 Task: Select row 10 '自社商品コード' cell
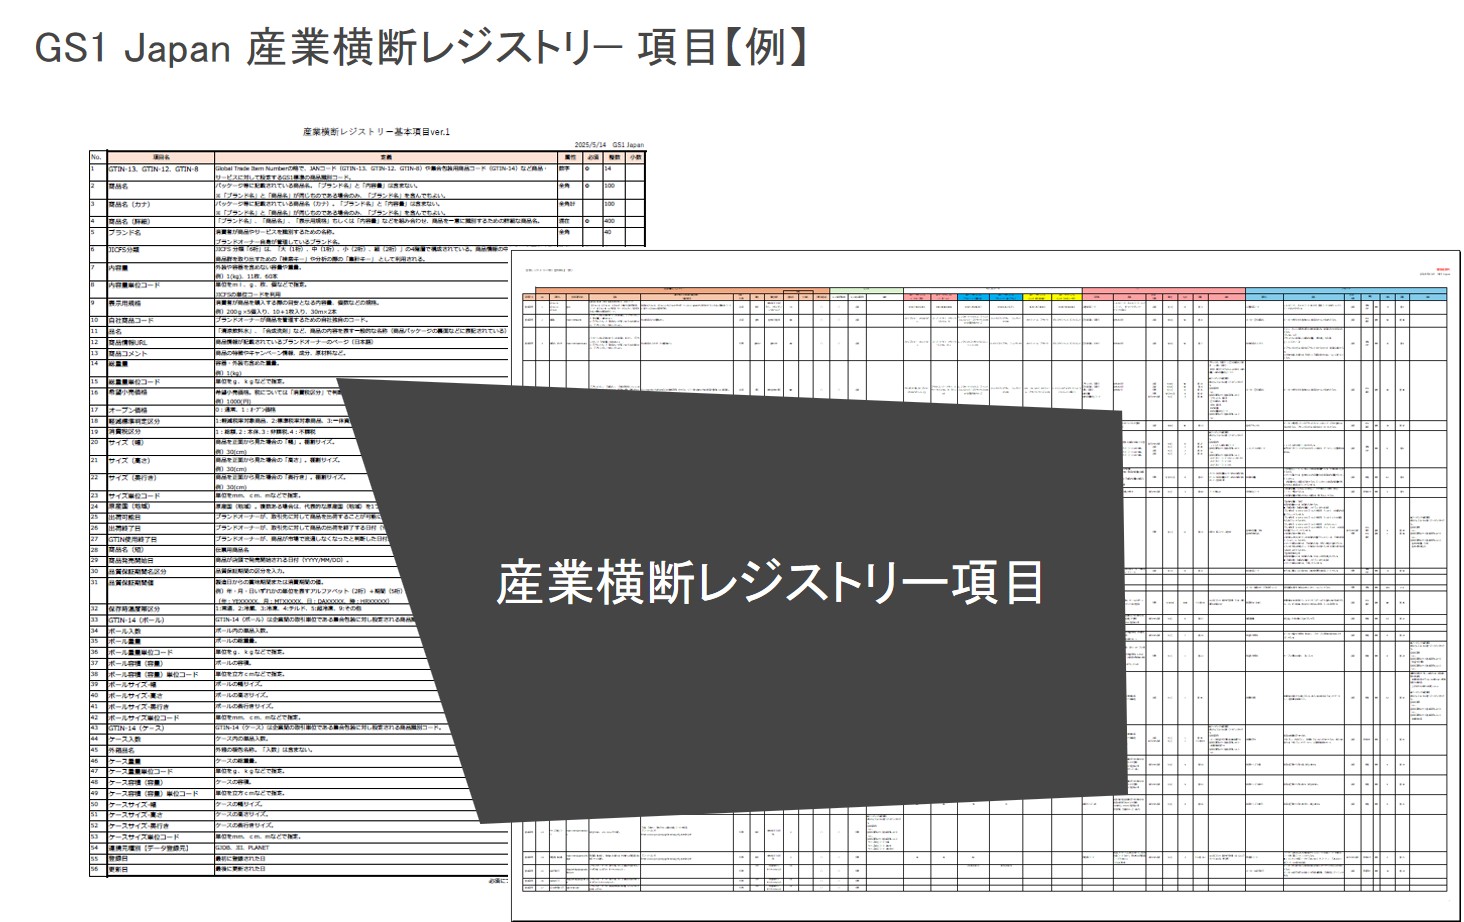(160, 321)
